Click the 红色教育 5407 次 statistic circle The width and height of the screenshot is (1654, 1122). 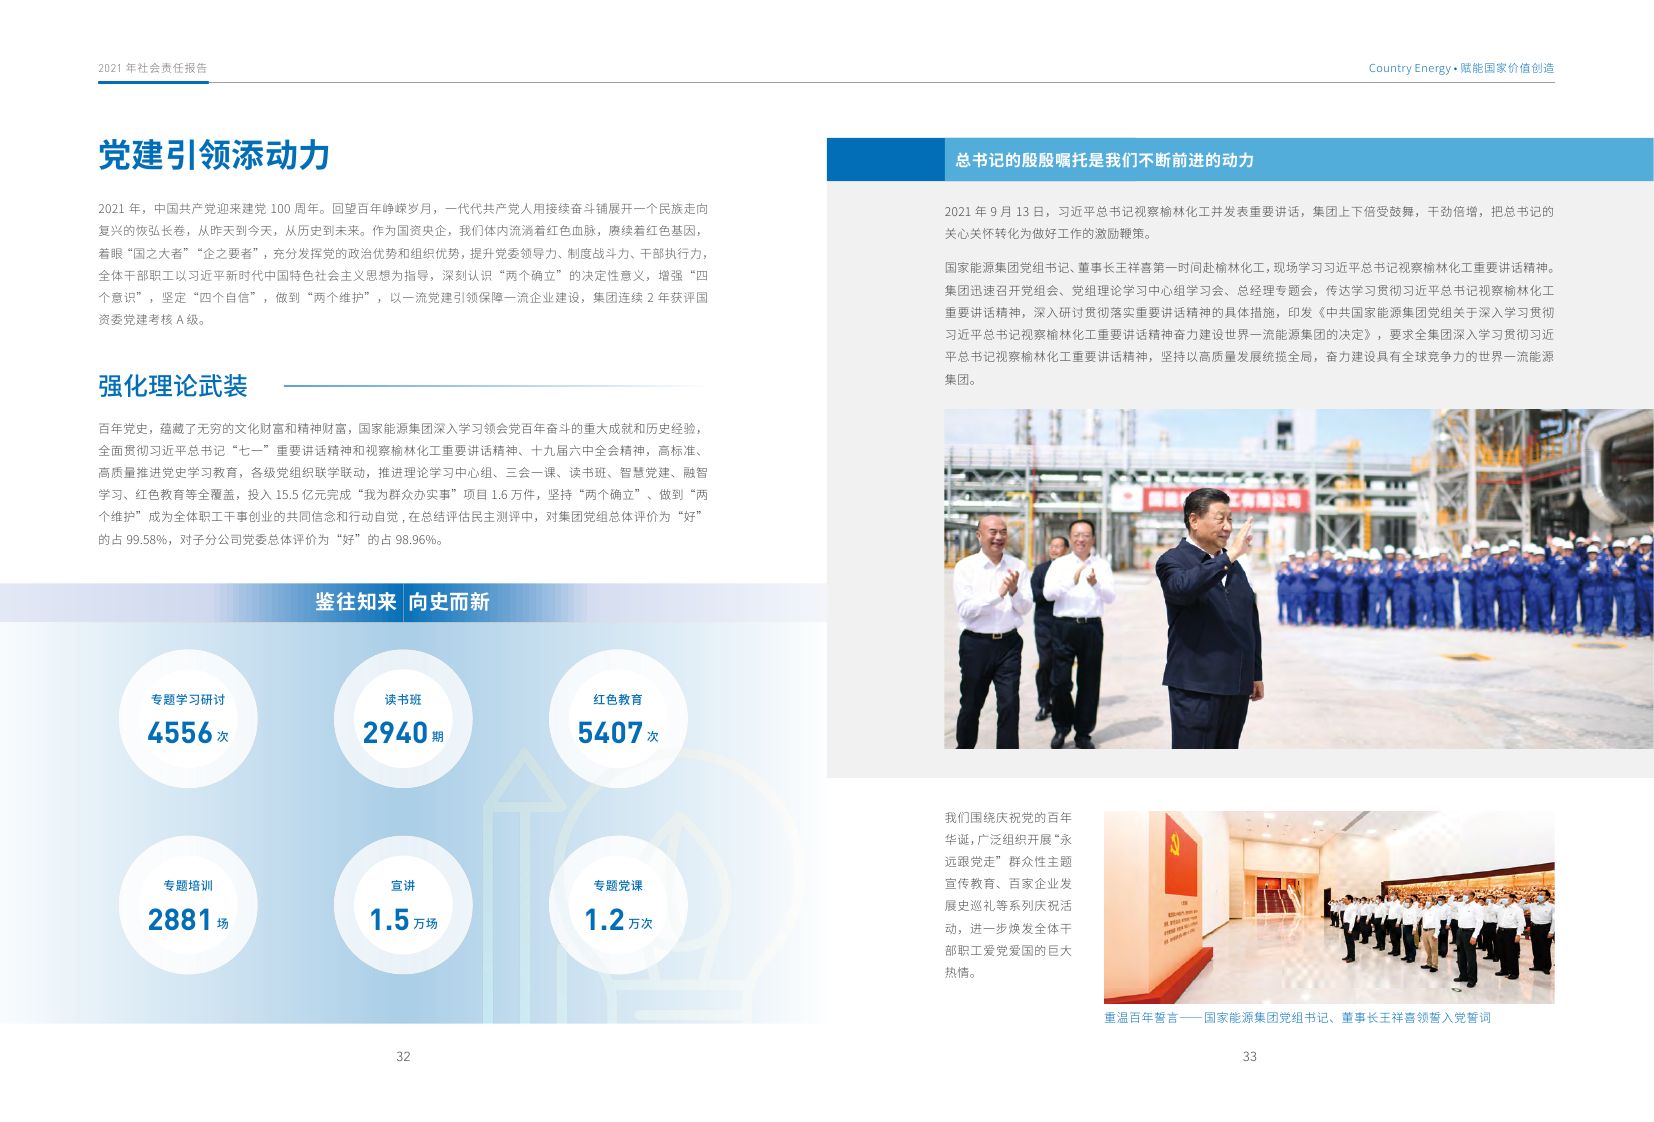pyautogui.click(x=618, y=719)
